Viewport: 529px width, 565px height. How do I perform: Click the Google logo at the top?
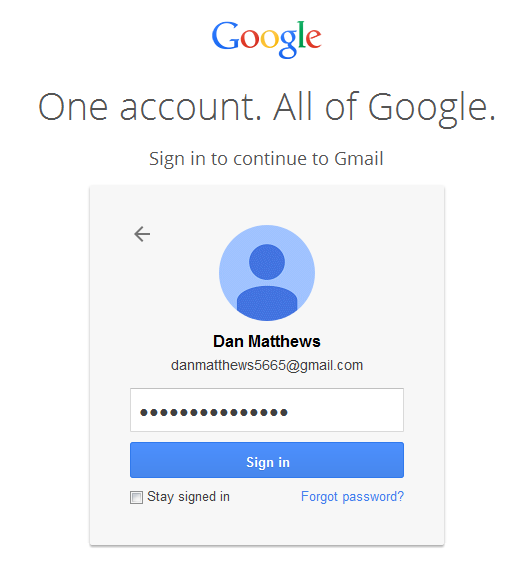click(x=266, y=40)
